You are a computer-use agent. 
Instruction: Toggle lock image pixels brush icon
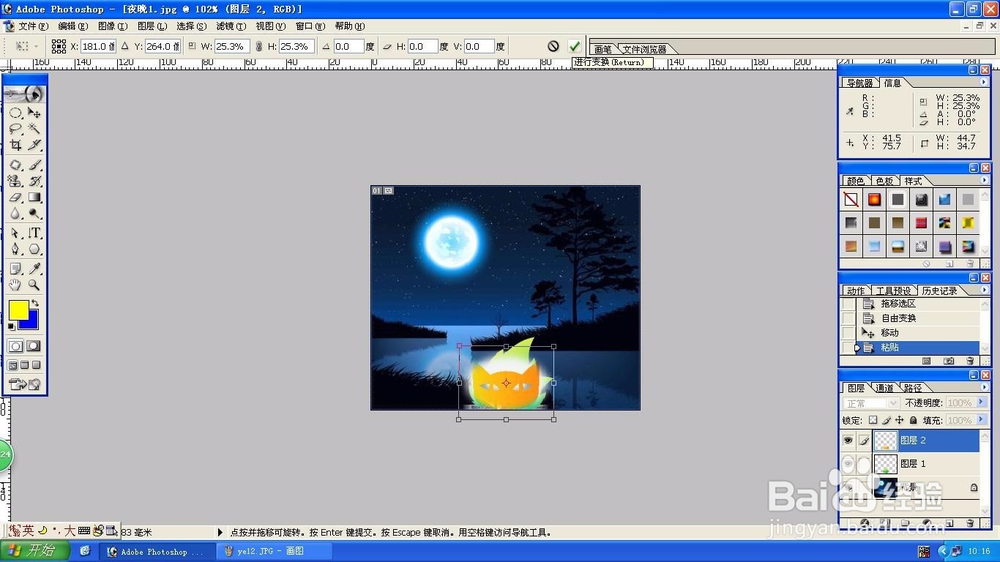(x=886, y=420)
